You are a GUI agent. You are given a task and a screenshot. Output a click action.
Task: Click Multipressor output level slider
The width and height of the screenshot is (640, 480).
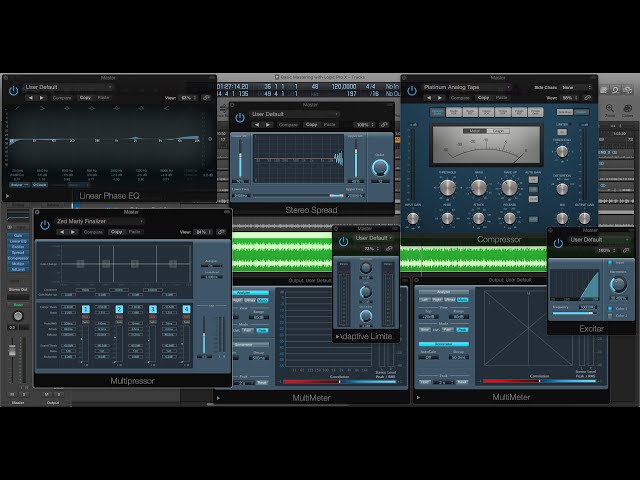204,335
